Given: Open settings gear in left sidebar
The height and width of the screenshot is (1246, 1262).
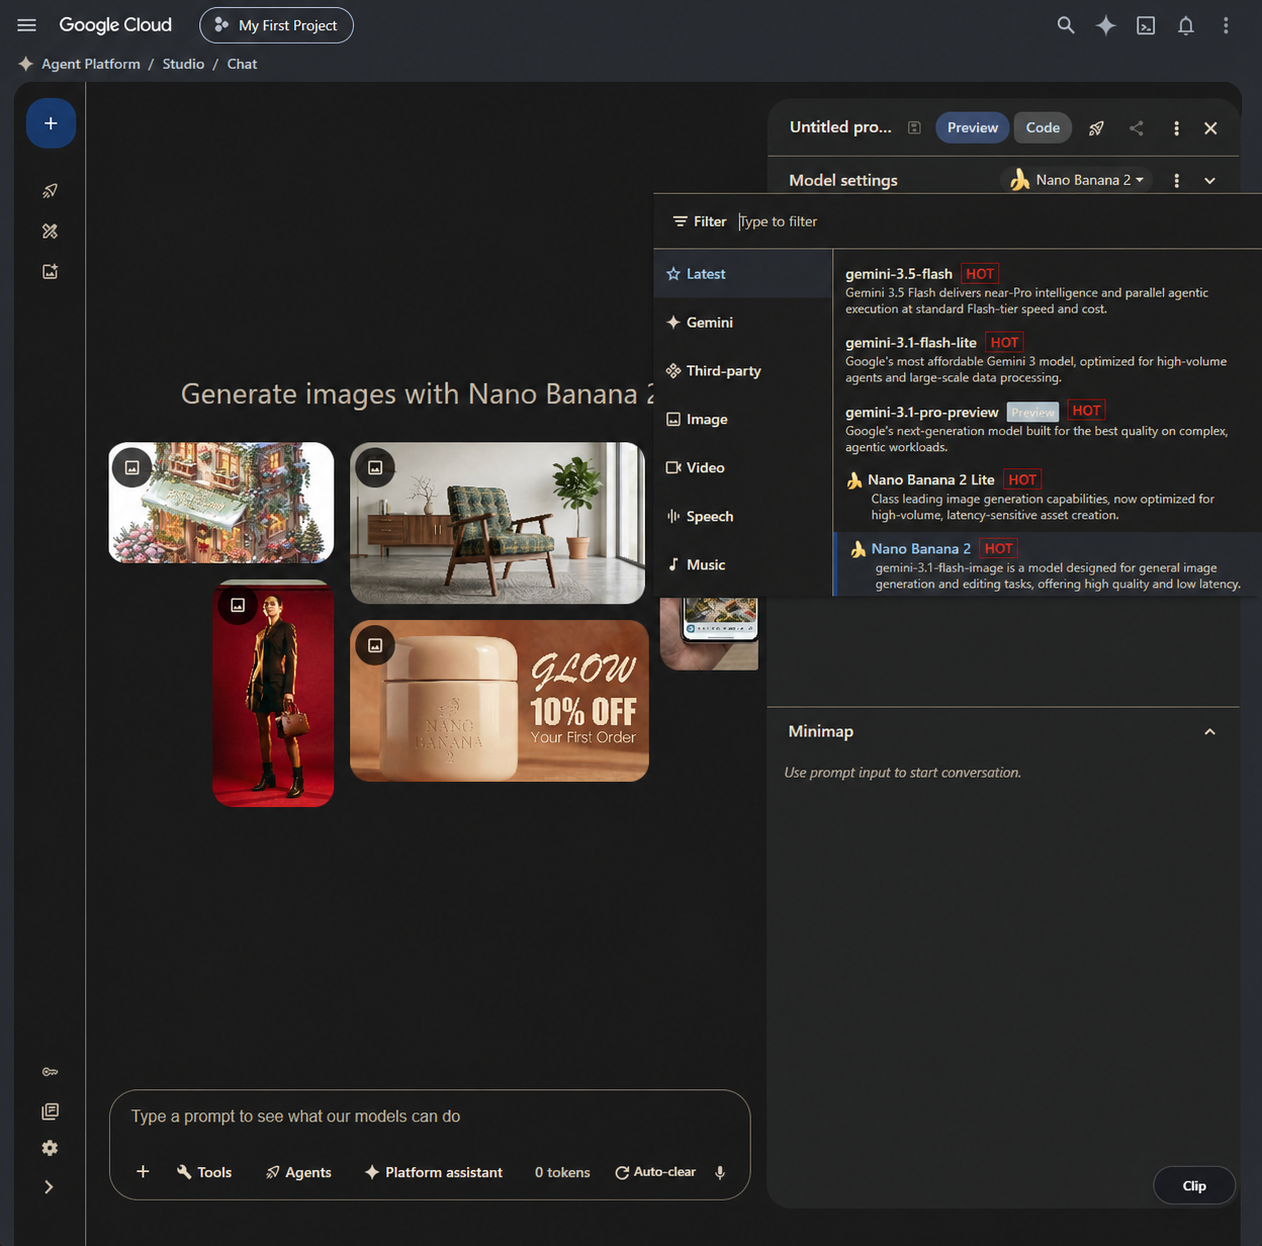Looking at the screenshot, I should (x=50, y=1148).
